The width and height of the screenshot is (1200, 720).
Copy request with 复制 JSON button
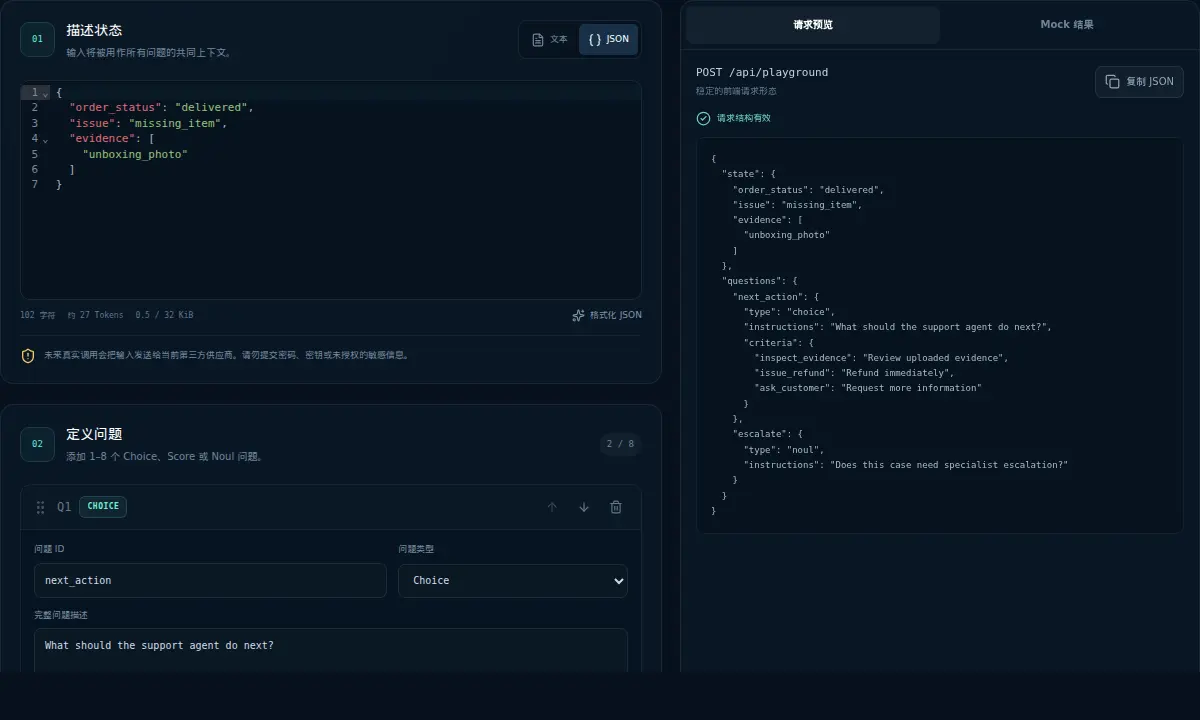pos(1139,82)
